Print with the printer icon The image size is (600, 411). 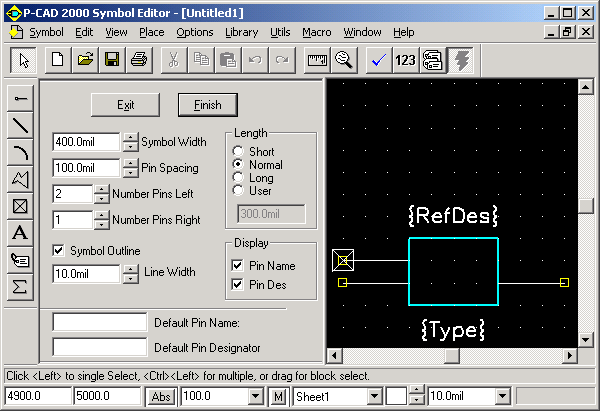tap(139, 60)
